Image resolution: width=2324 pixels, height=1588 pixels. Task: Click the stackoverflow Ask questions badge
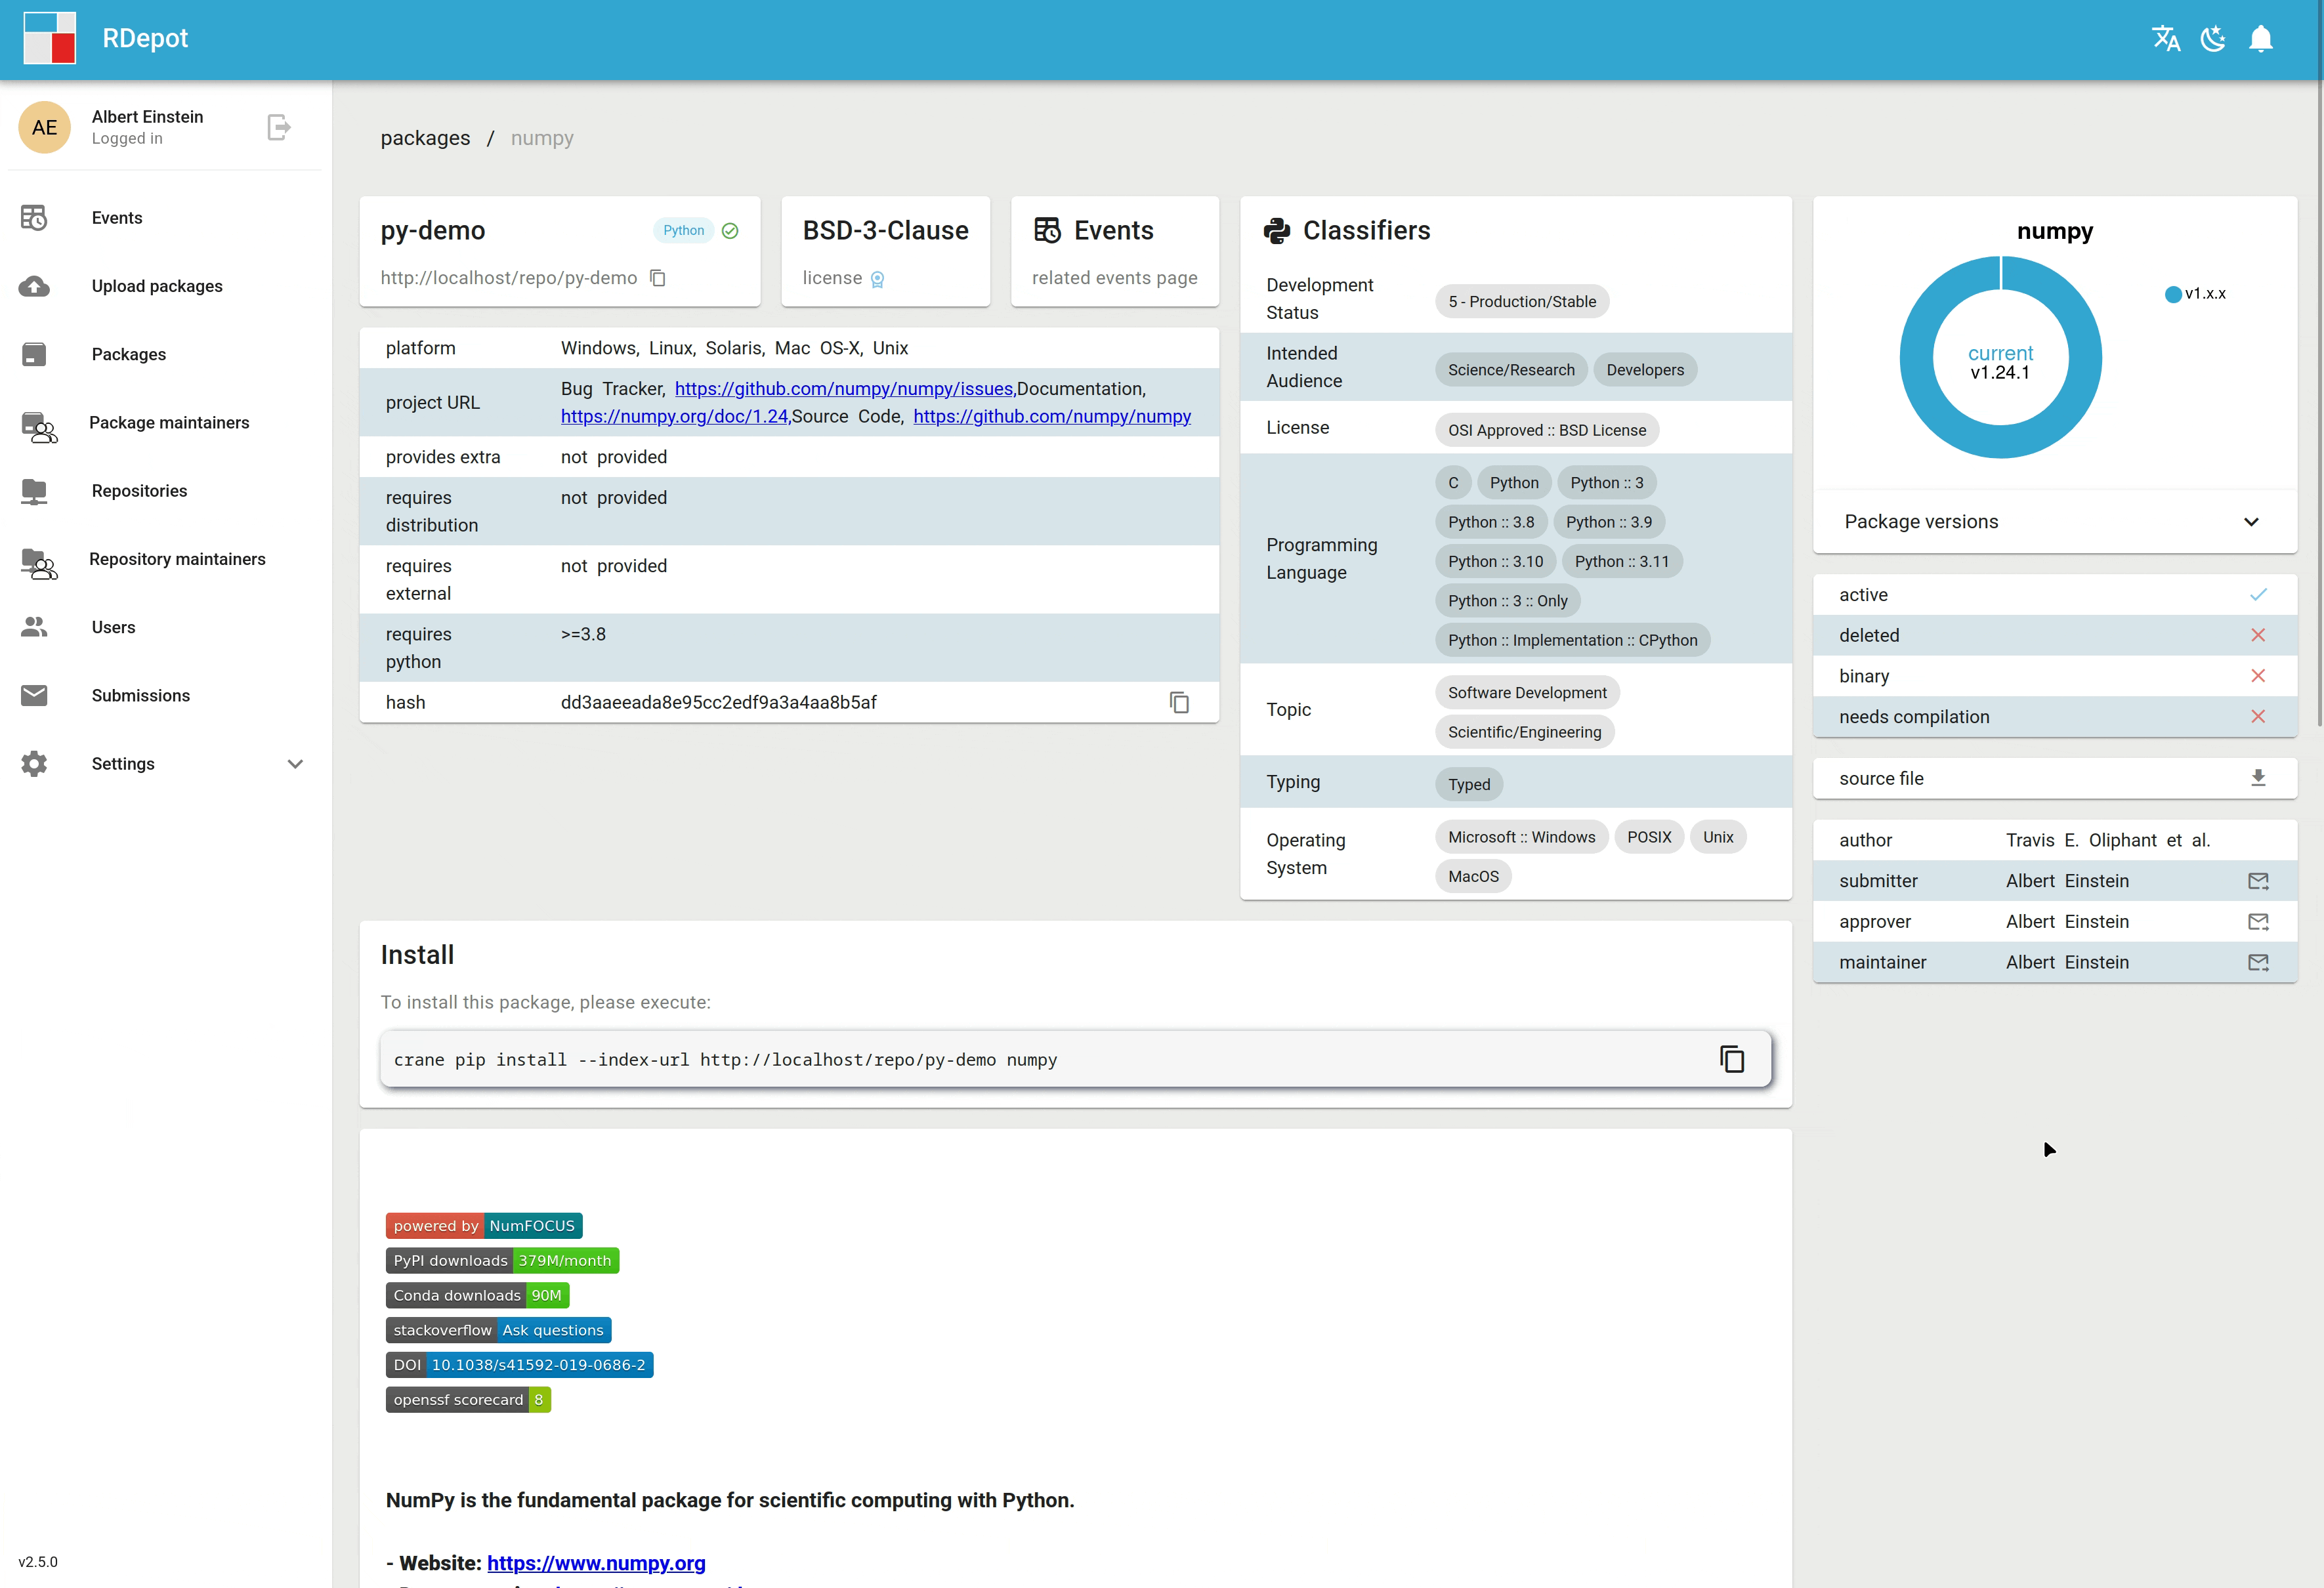coord(498,1331)
